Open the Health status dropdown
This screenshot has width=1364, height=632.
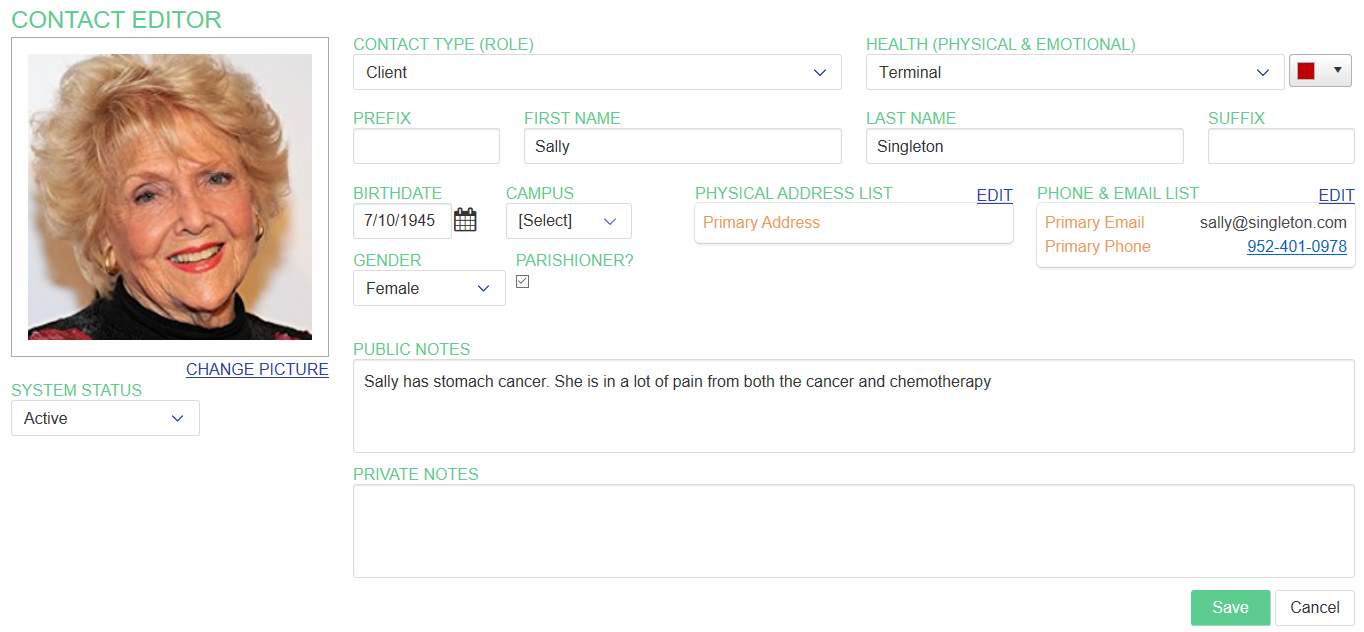click(x=1074, y=72)
